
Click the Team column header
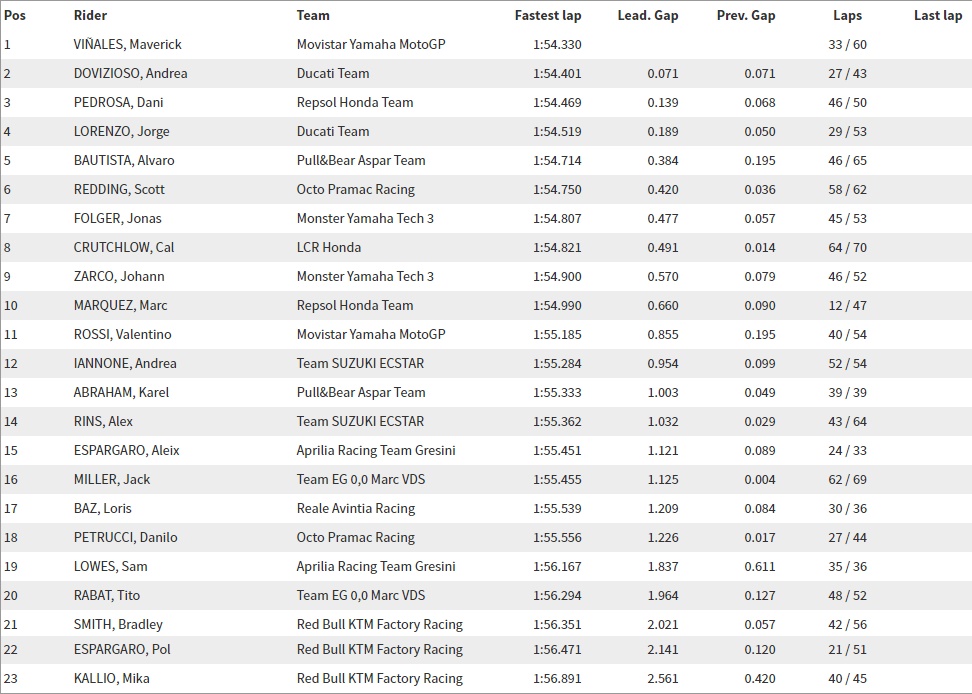pyautogui.click(x=313, y=15)
